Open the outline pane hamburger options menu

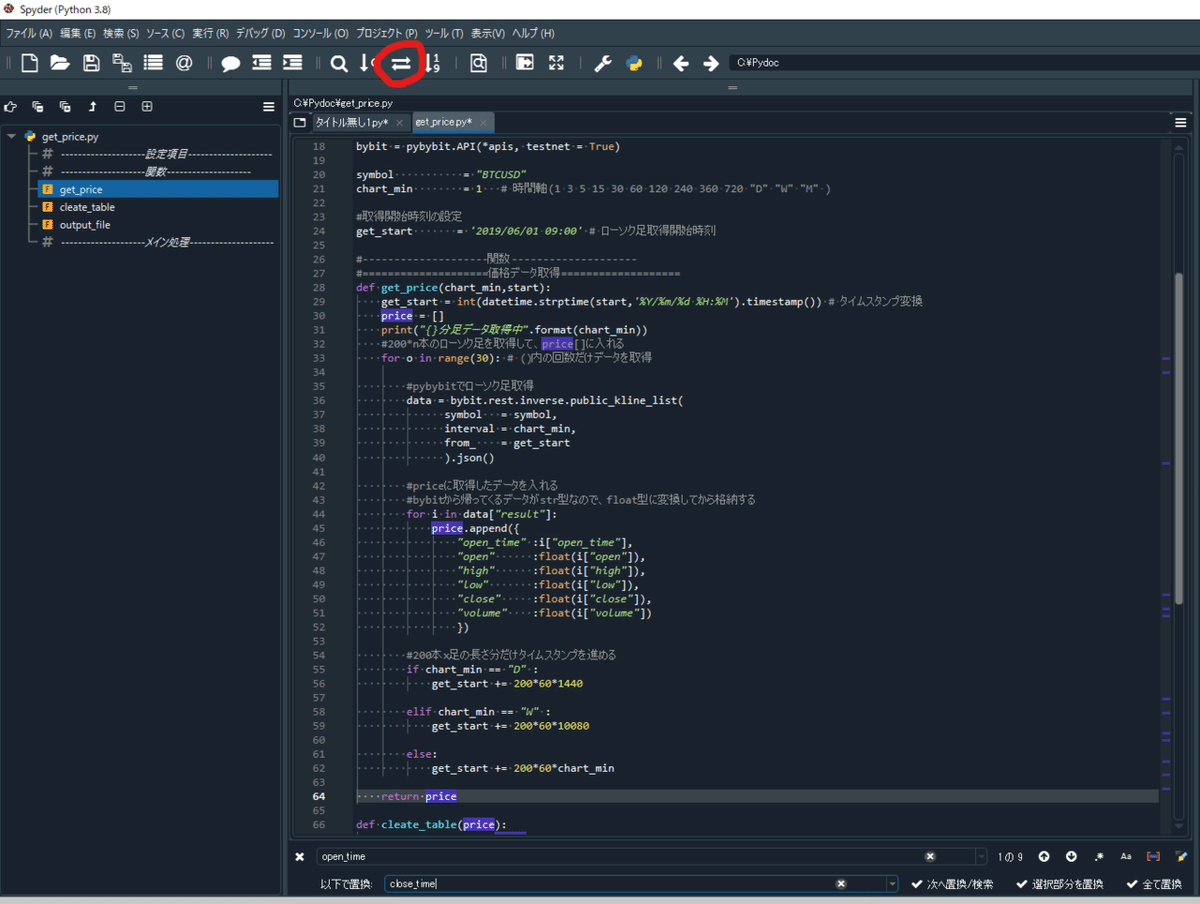coord(268,107)
